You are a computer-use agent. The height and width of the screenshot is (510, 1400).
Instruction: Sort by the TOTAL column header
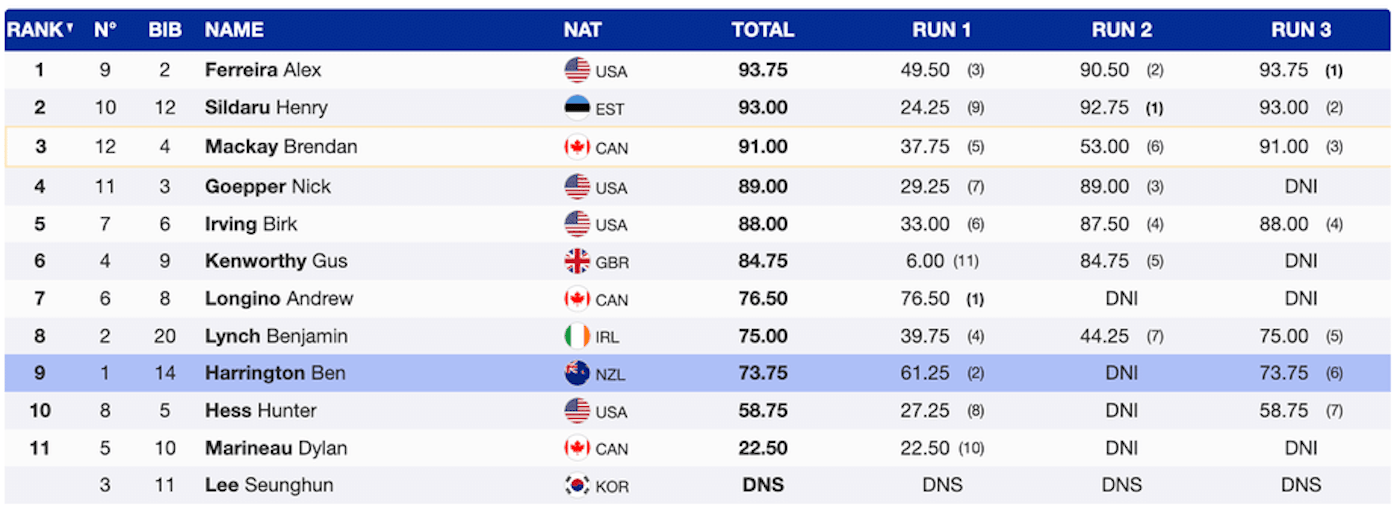tap(762, 30)
